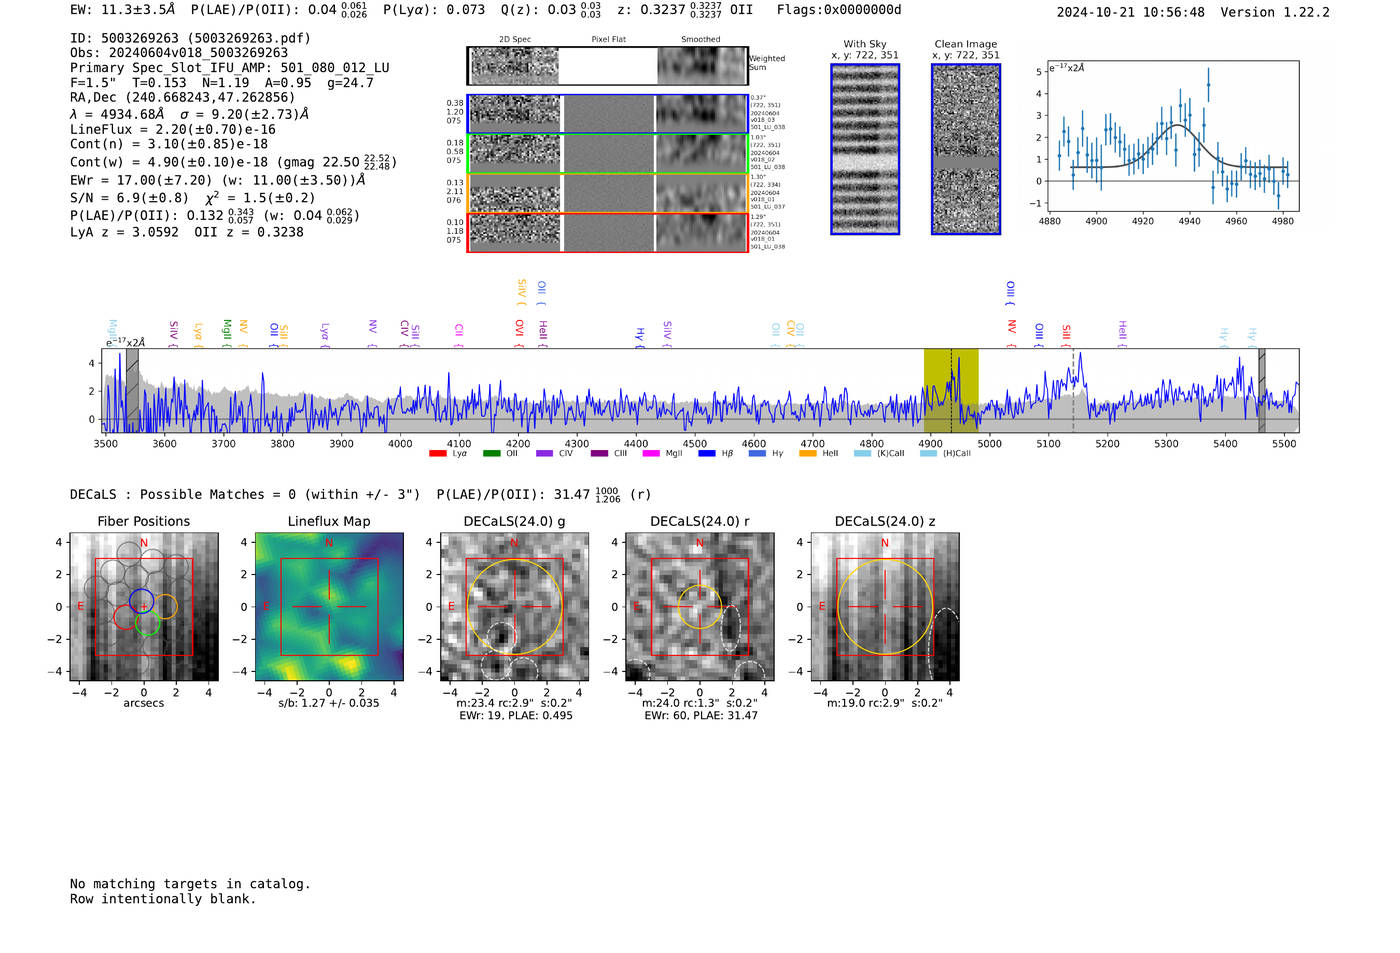Image resolution: width=1400 pixels, height=953 pixels.
Task: Click the DECaLS : Possible Matches = 0 line
Action: (x=245, y=495)
